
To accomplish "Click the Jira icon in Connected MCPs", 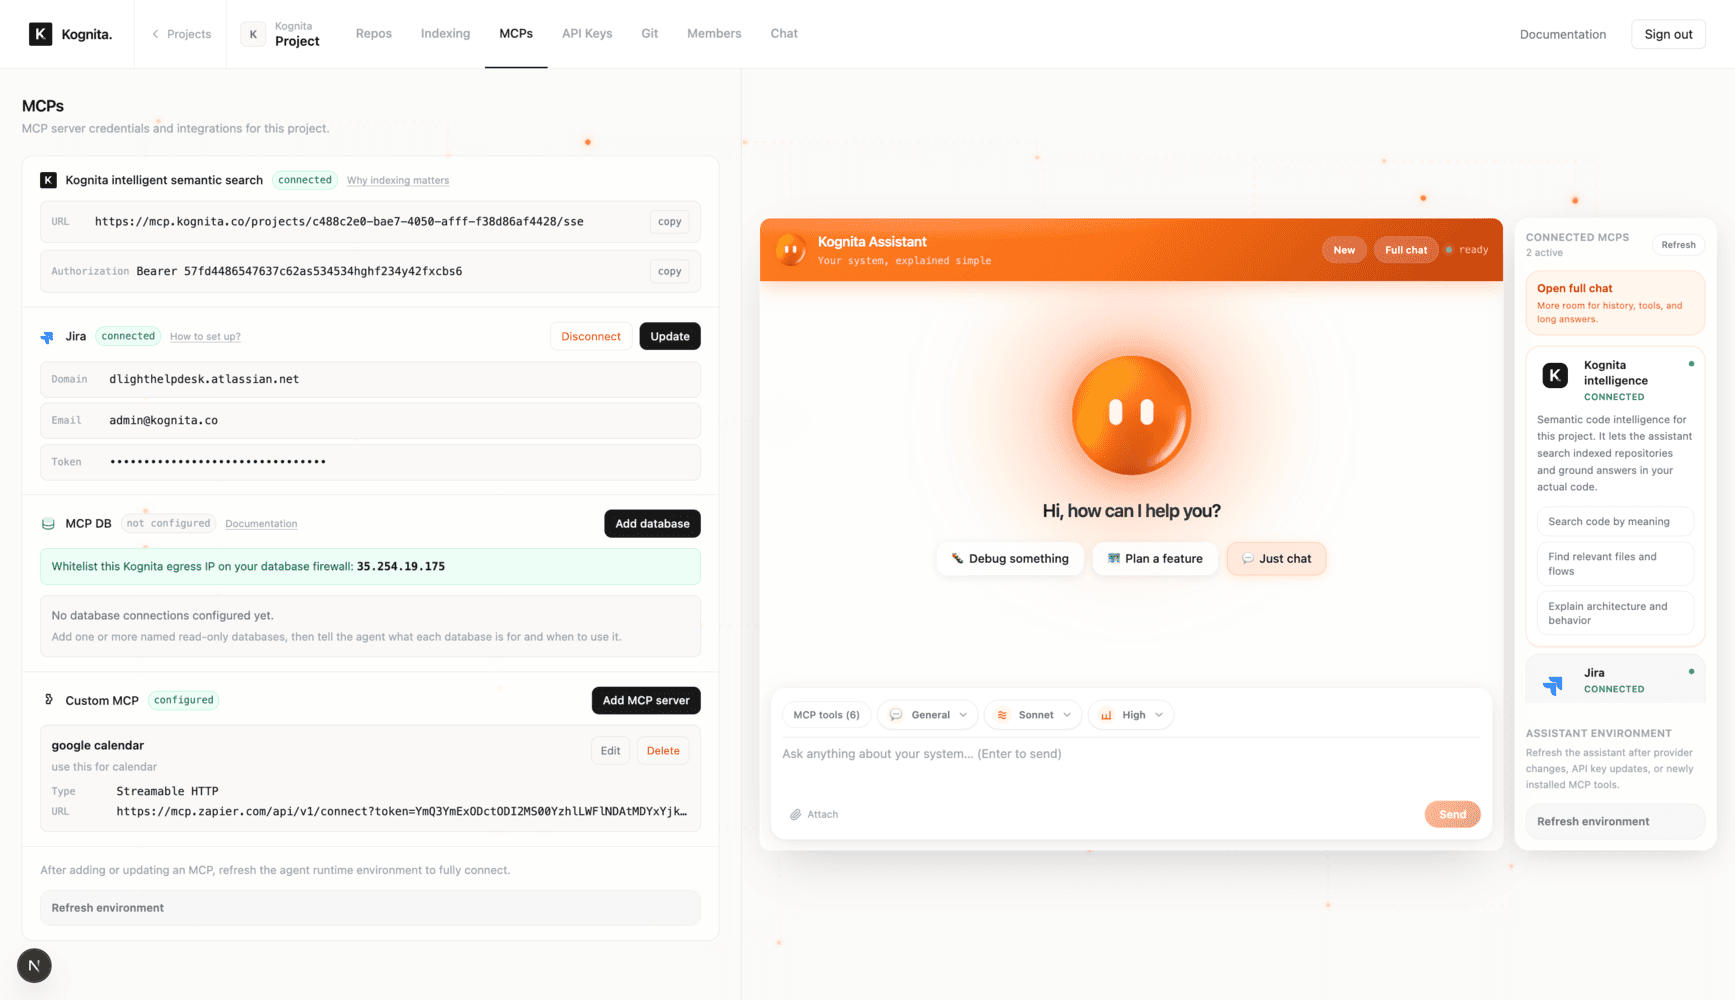I will pyautogui.click(x=1553, y=685).
